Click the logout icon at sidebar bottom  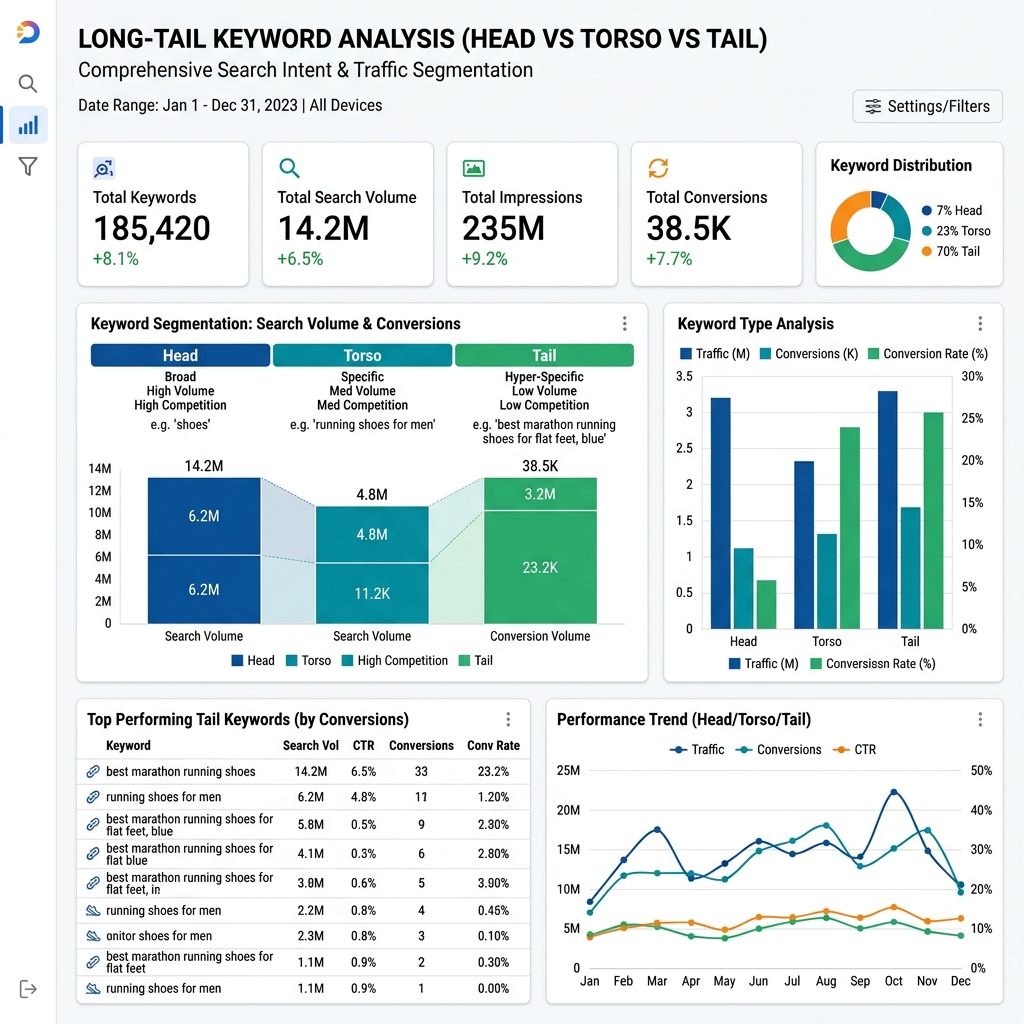click(x=28, y=989)
